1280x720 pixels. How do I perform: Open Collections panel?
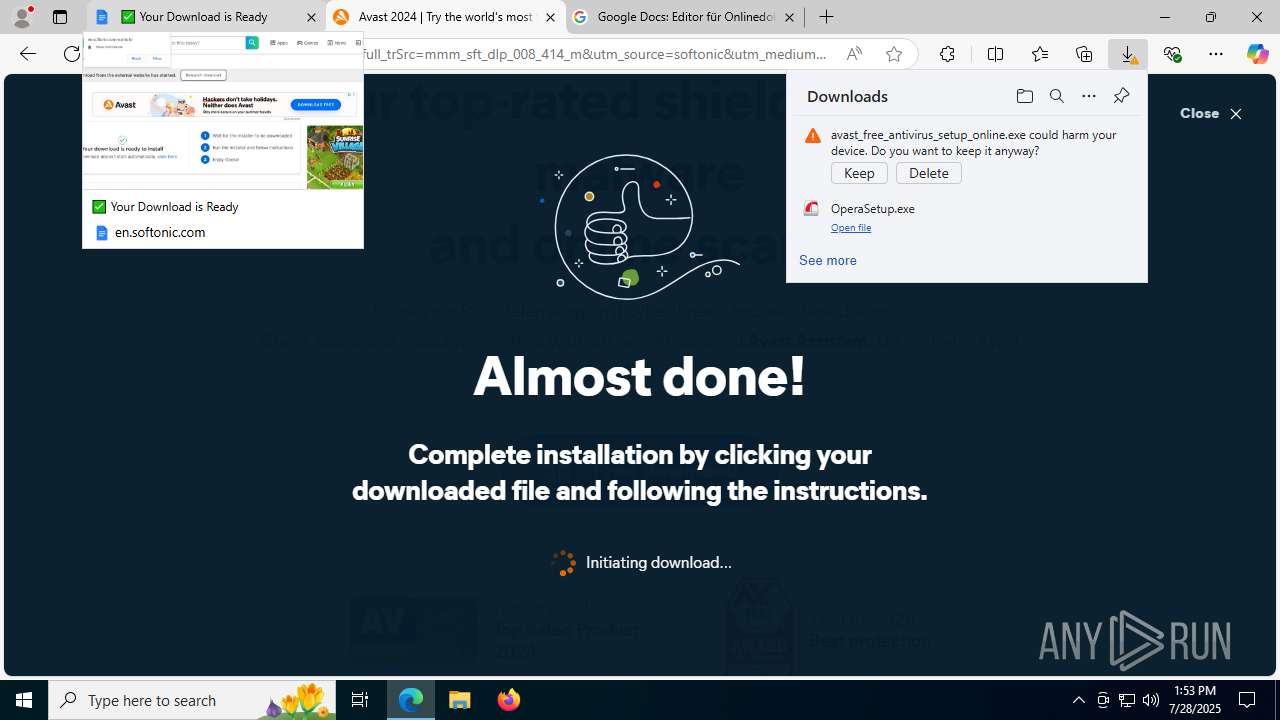[1084, 54]
